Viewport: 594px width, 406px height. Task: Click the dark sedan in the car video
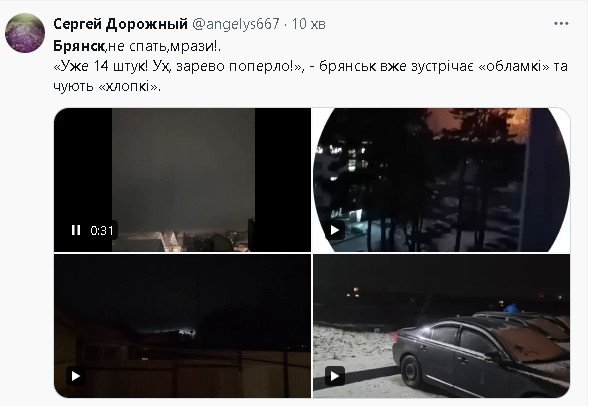point(481,354)
